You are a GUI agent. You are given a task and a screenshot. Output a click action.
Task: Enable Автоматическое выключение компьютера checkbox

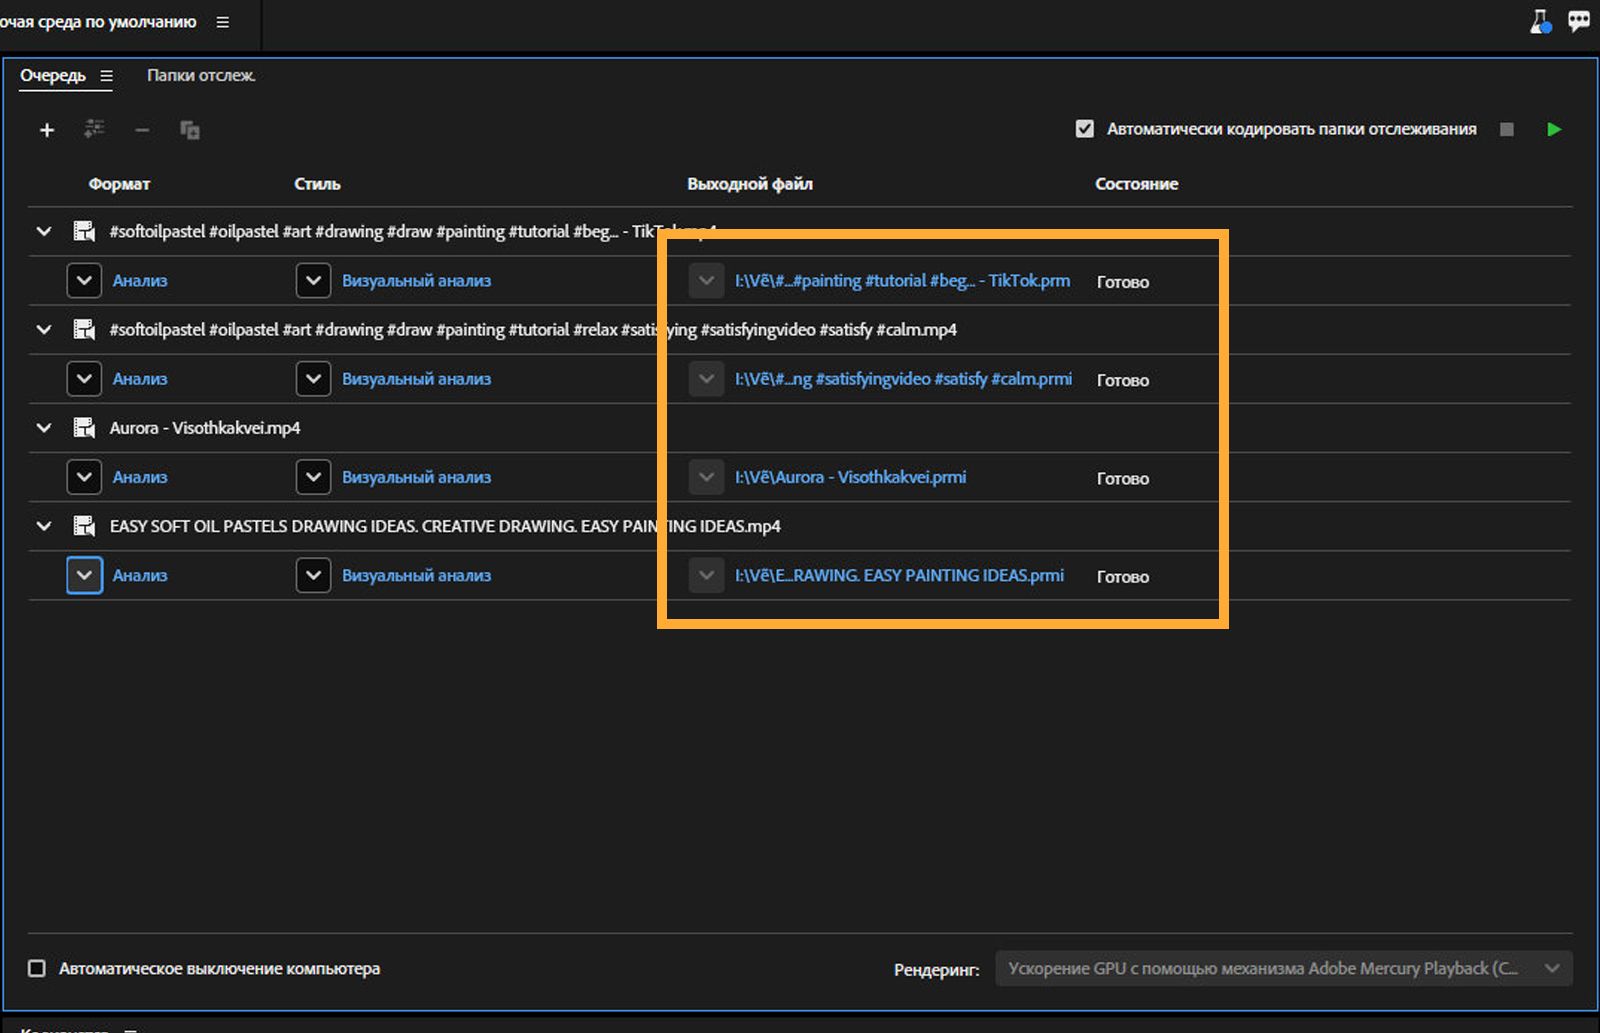tap(37, 968)
